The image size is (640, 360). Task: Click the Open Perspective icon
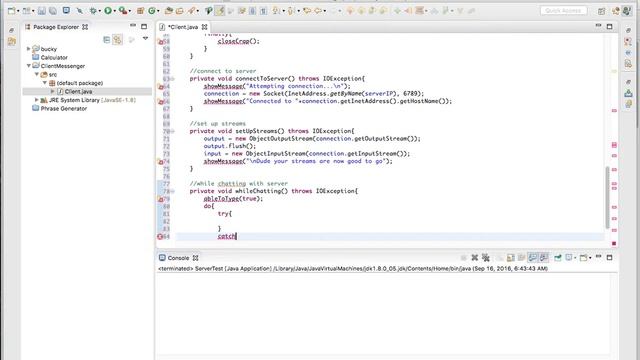[x=602, y=11]
